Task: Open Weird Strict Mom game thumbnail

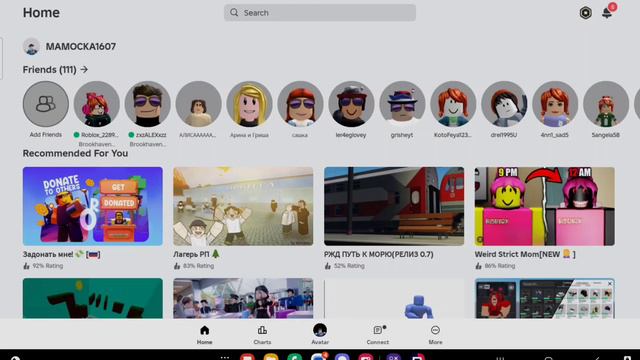Action: tap(544, 206)
